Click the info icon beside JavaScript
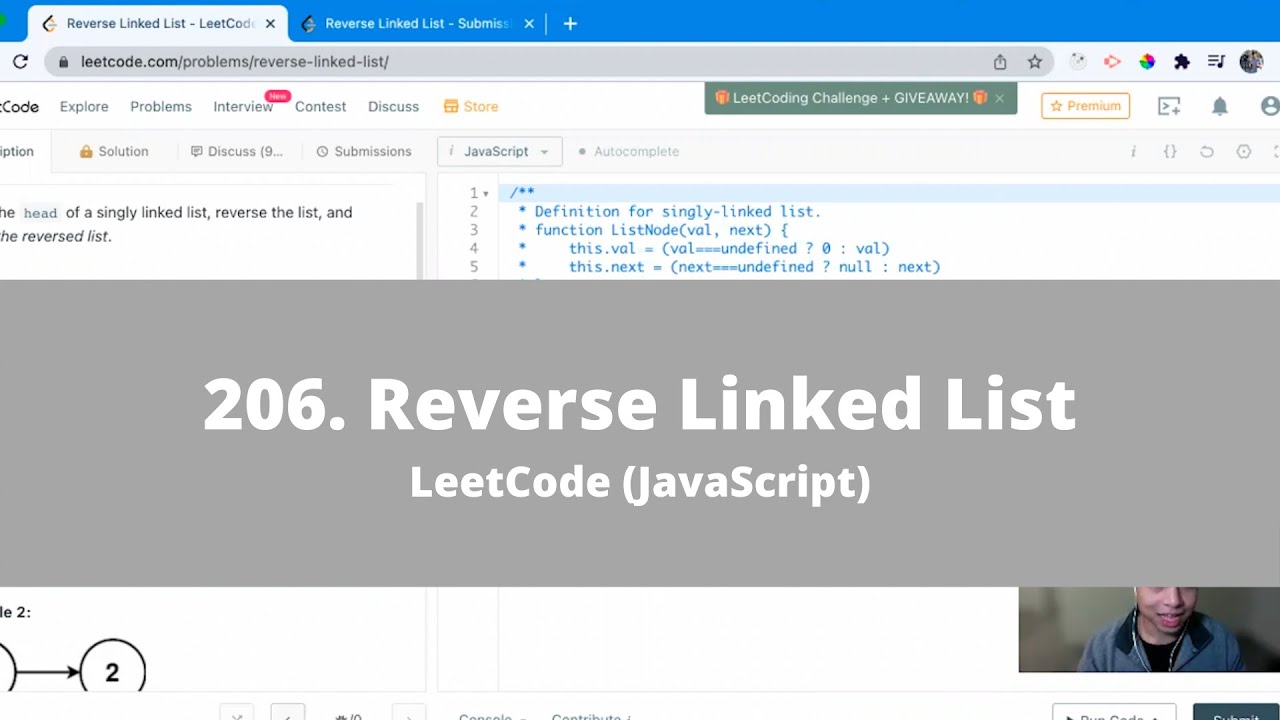 451,151
